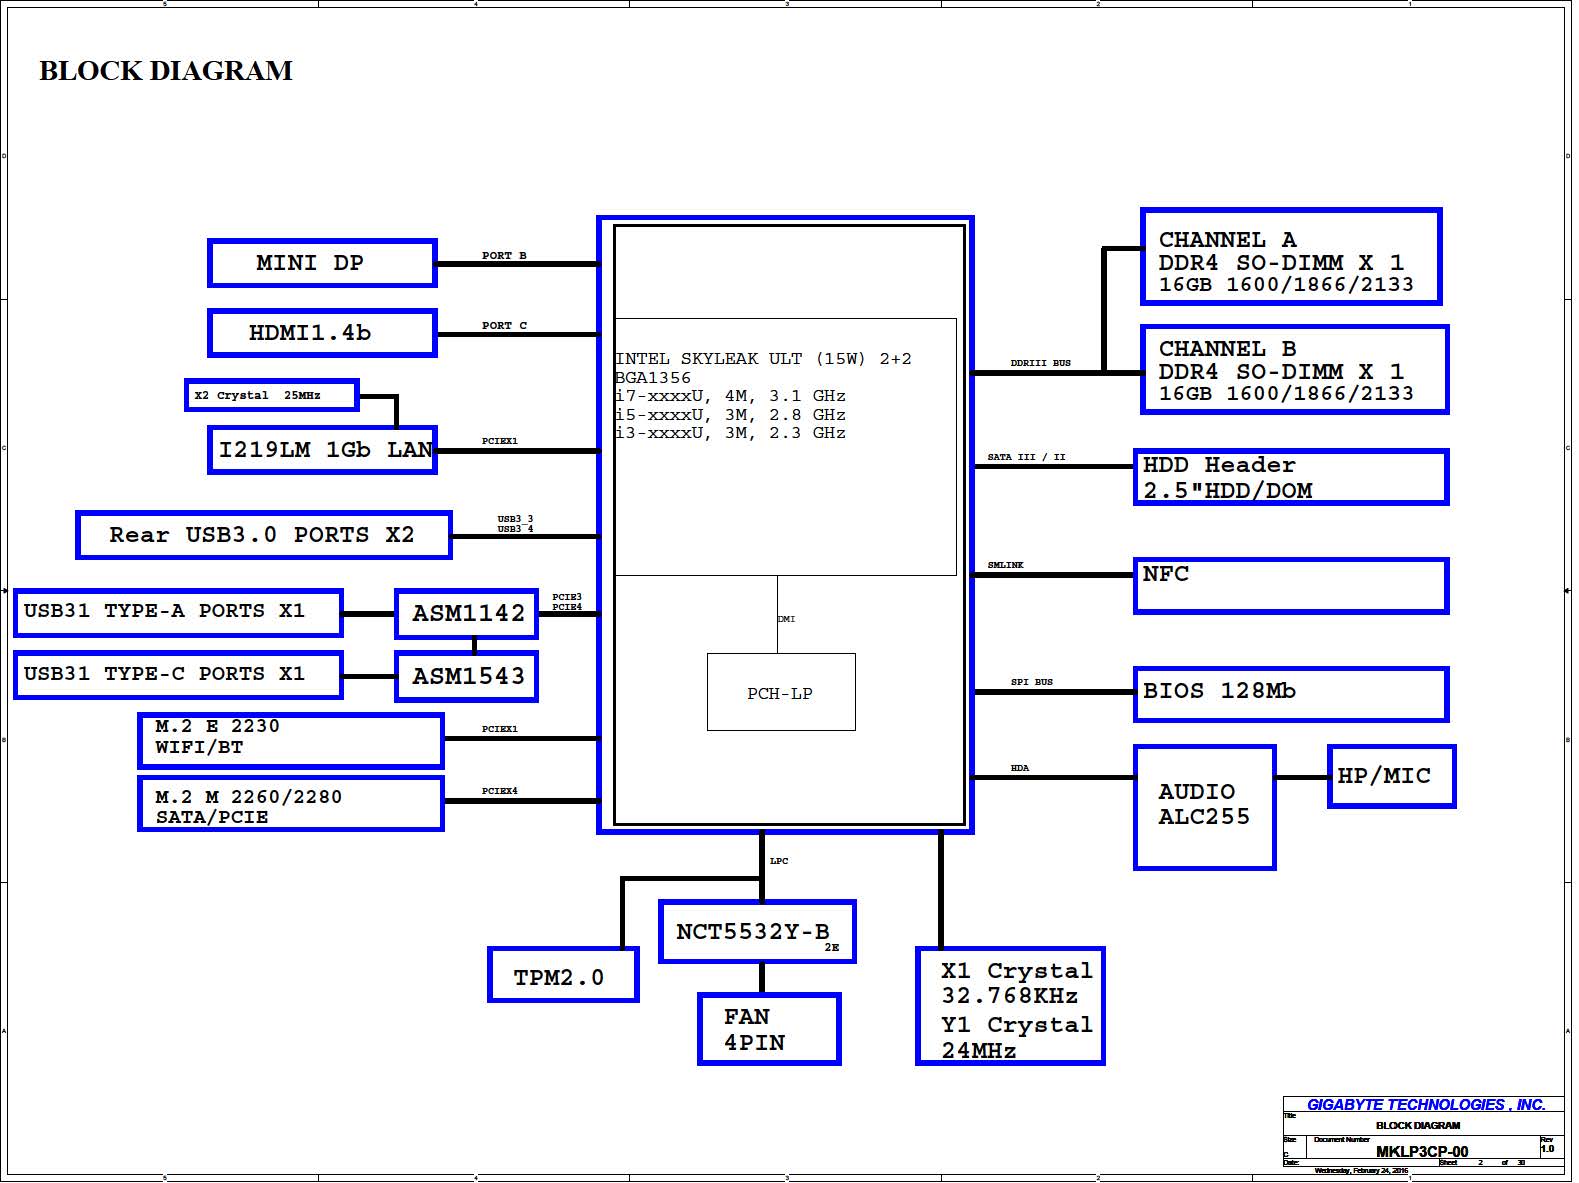Click the DDRIII BUS label
This screenshot has height=1183, width=1579.
[1040, 363]
